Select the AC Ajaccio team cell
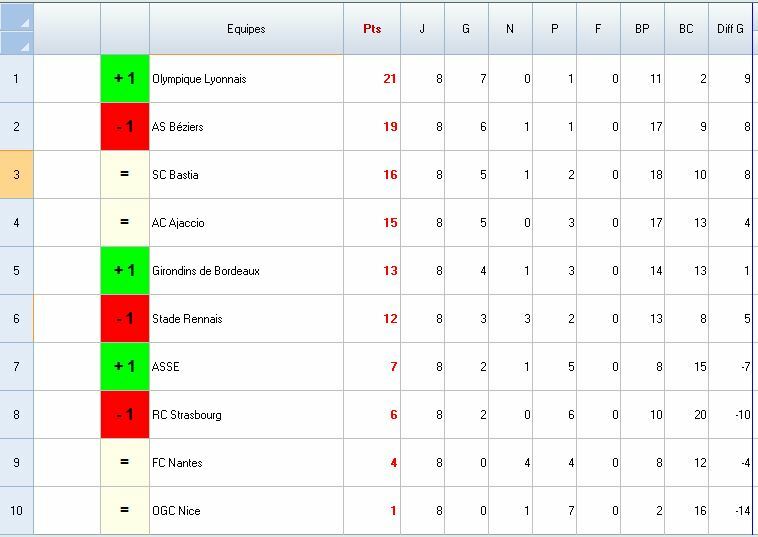This screenshot has height=537, width=758. [x=246, y=223]
